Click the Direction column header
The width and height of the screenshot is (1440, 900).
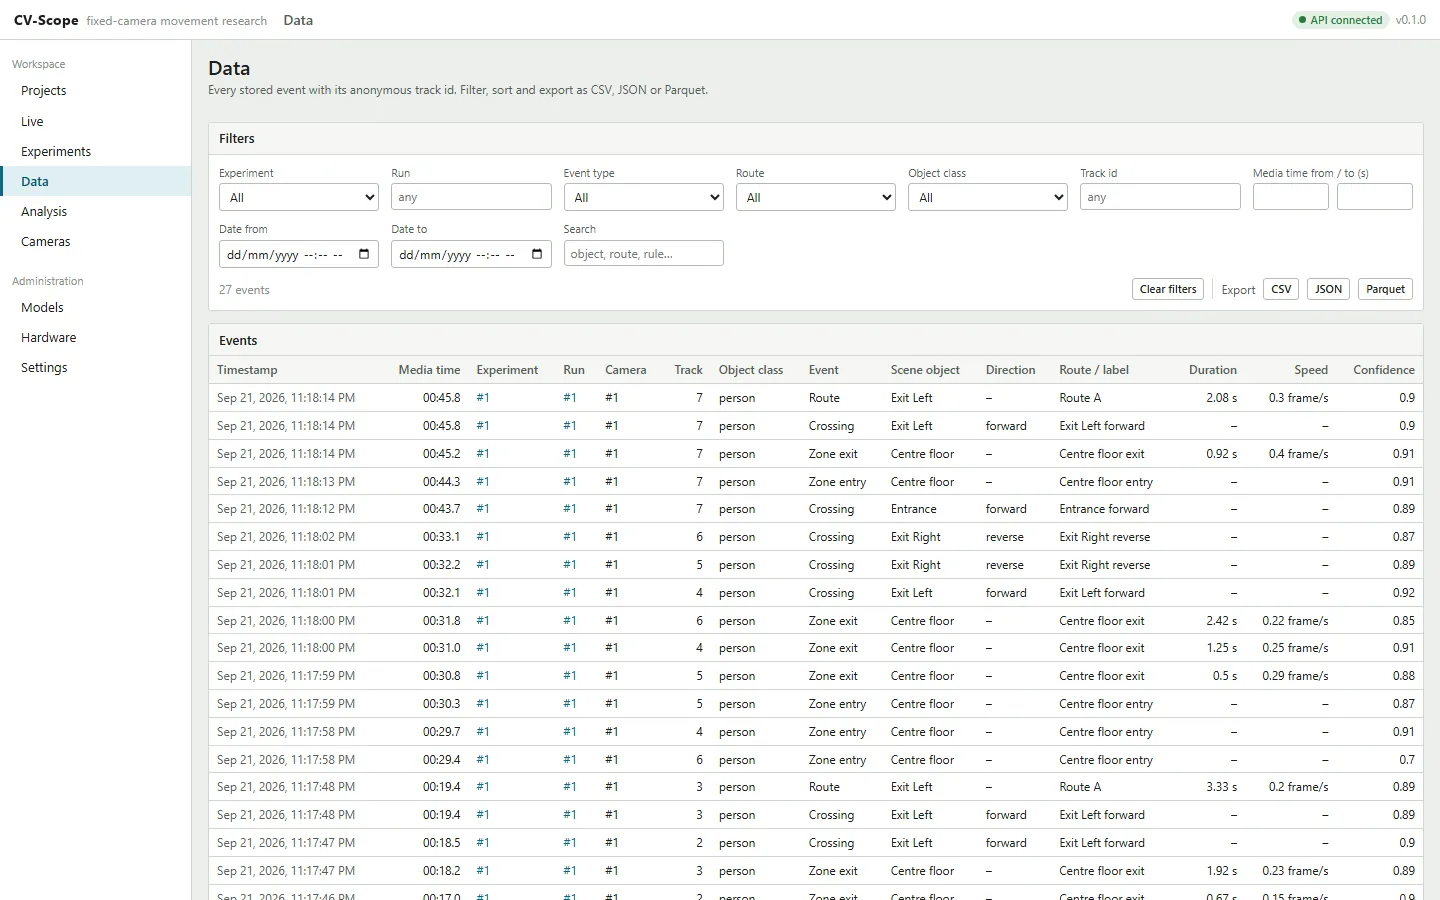point(1010,370)
